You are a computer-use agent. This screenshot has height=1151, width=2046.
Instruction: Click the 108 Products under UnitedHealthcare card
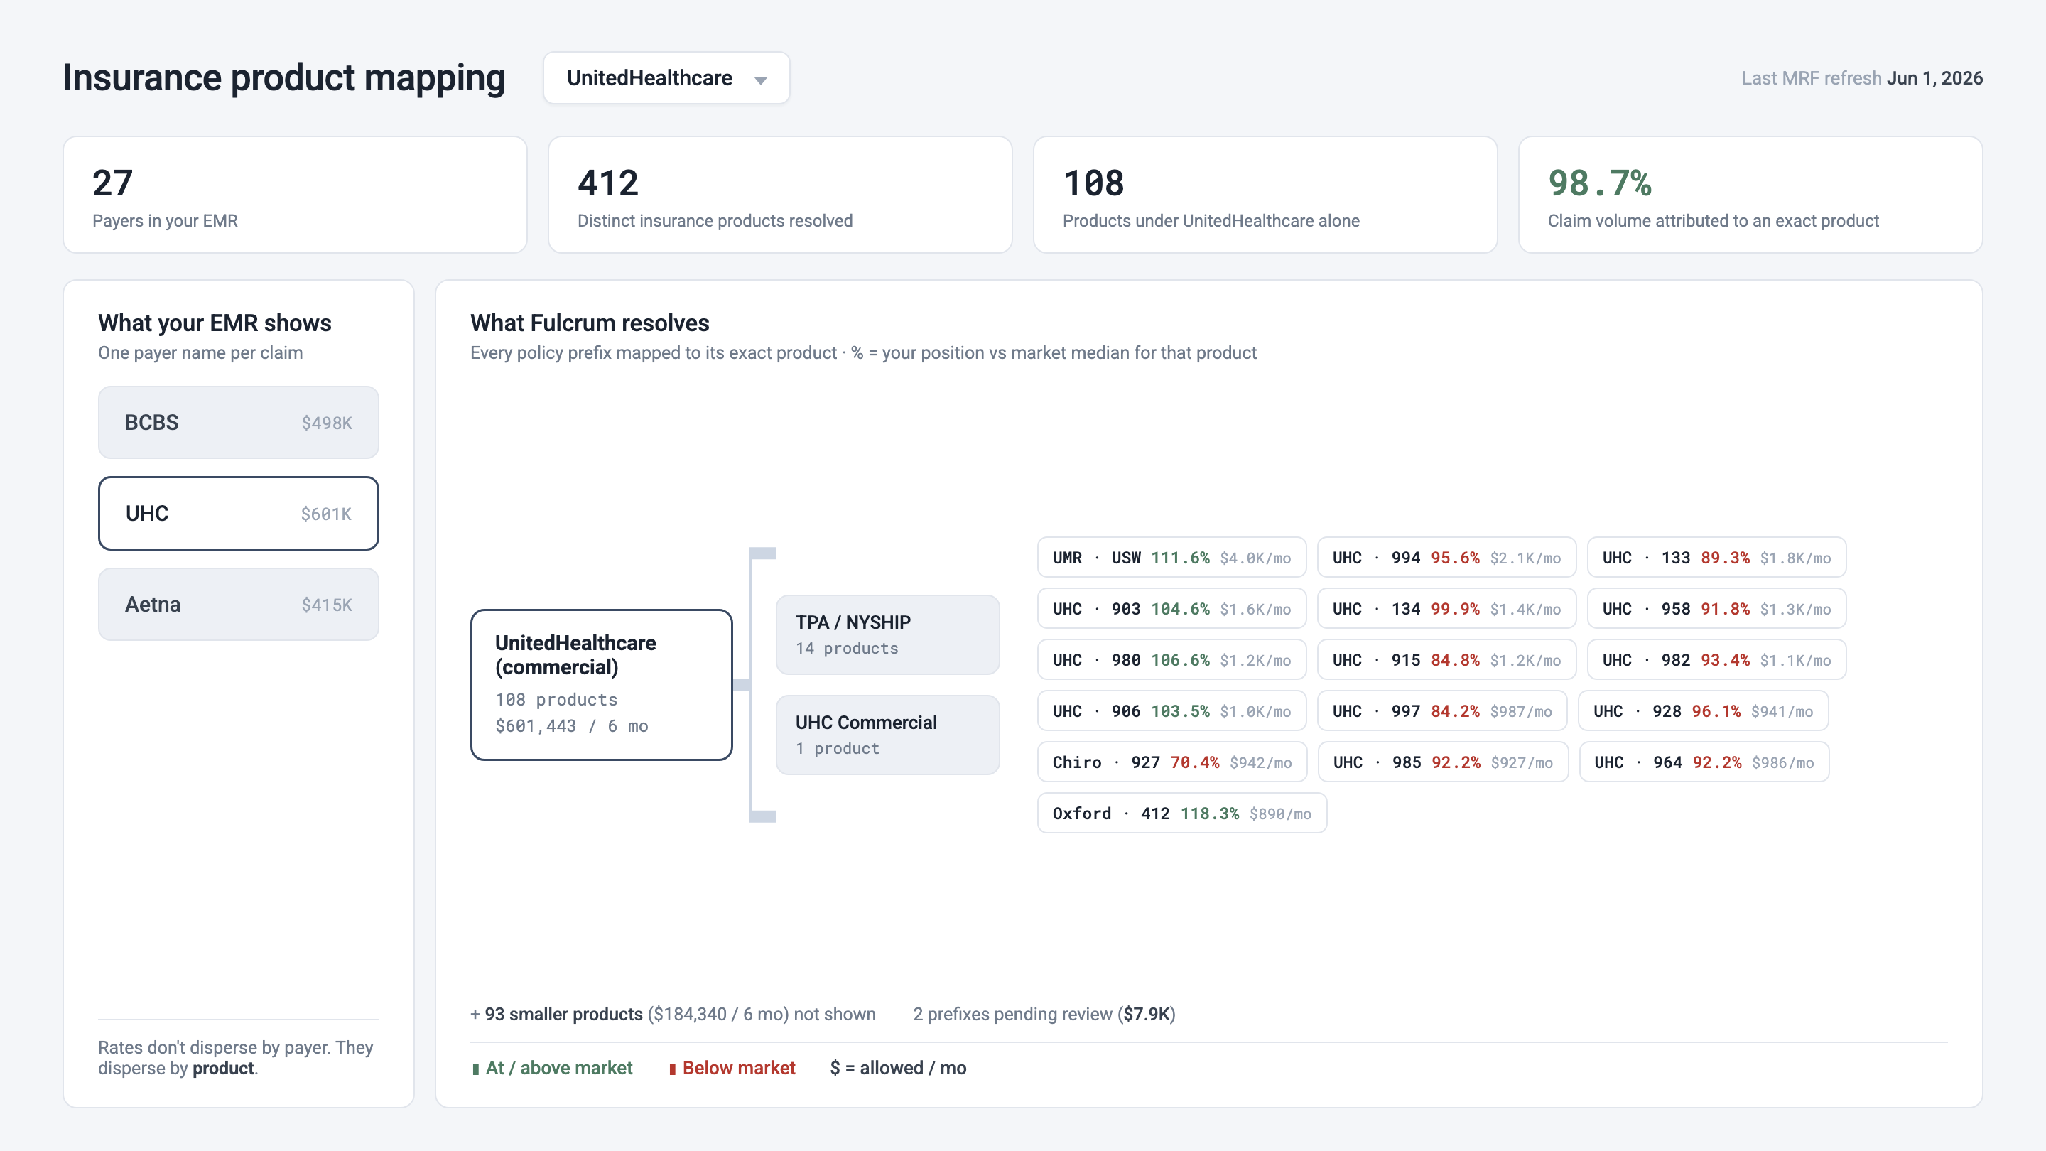[1265, 195]
